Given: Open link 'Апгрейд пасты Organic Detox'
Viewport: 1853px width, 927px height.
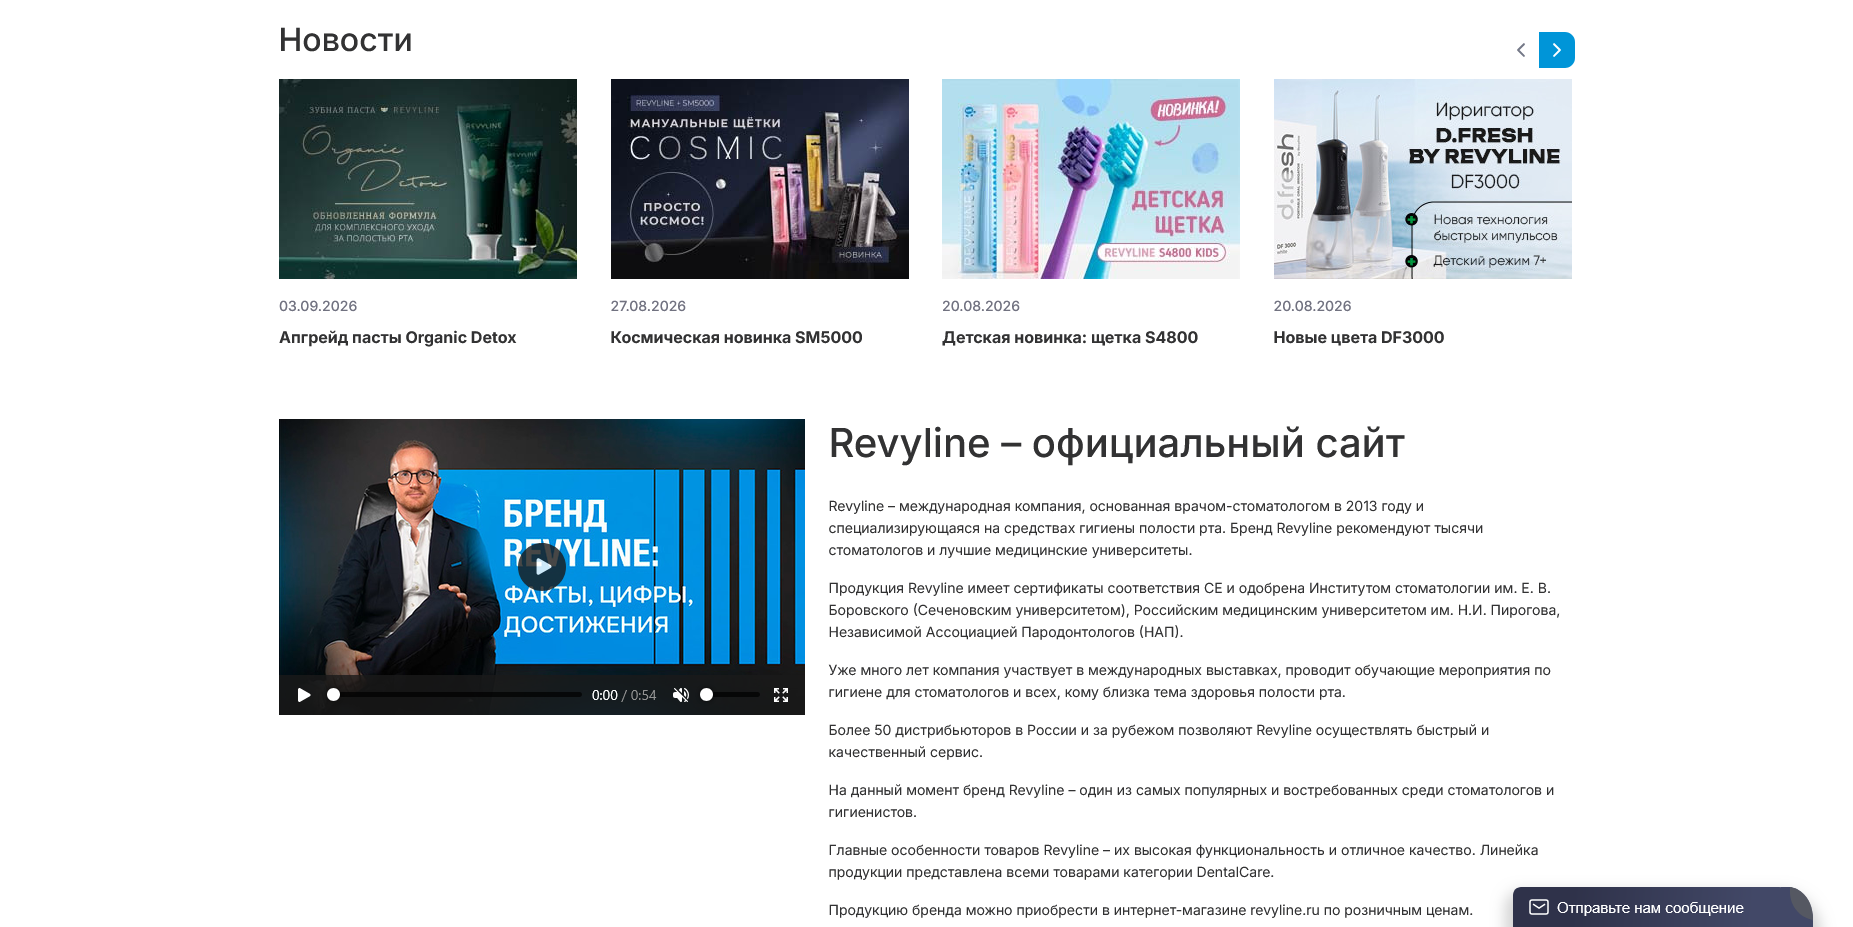Looking at the screenshot, I should (x=397, y=338).
